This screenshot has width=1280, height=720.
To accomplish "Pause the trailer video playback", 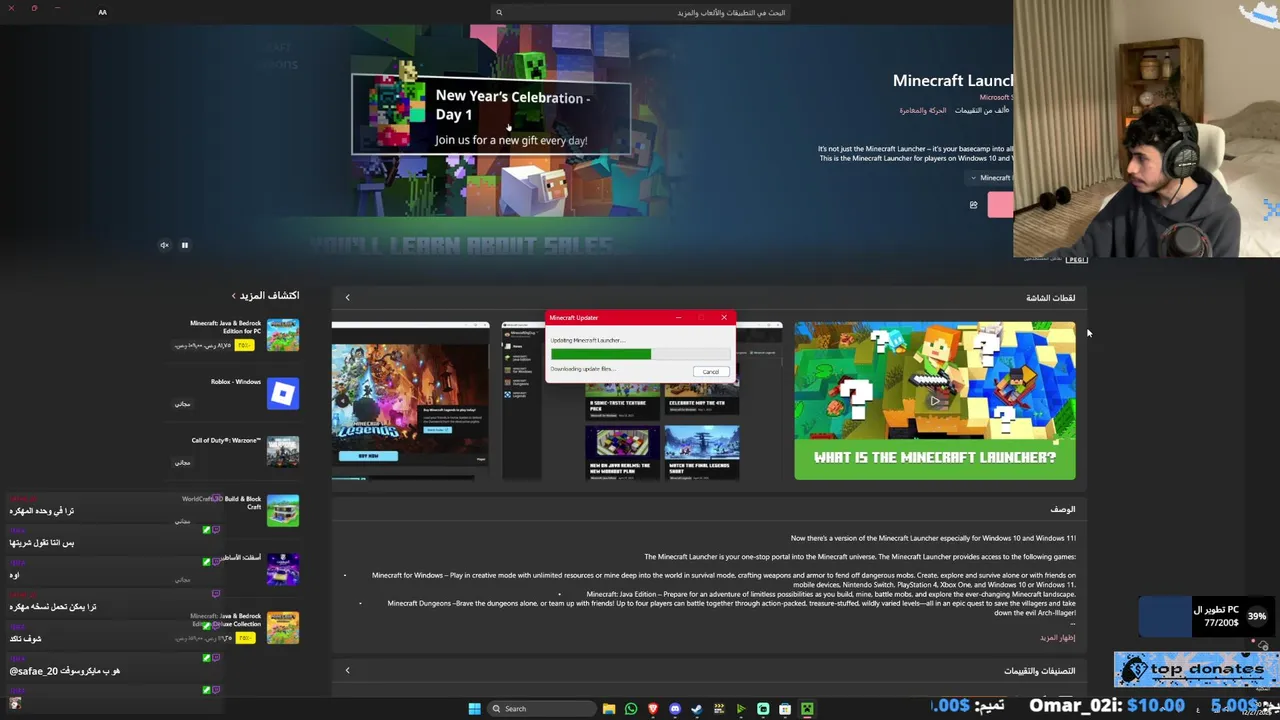I will click(184, 245).
